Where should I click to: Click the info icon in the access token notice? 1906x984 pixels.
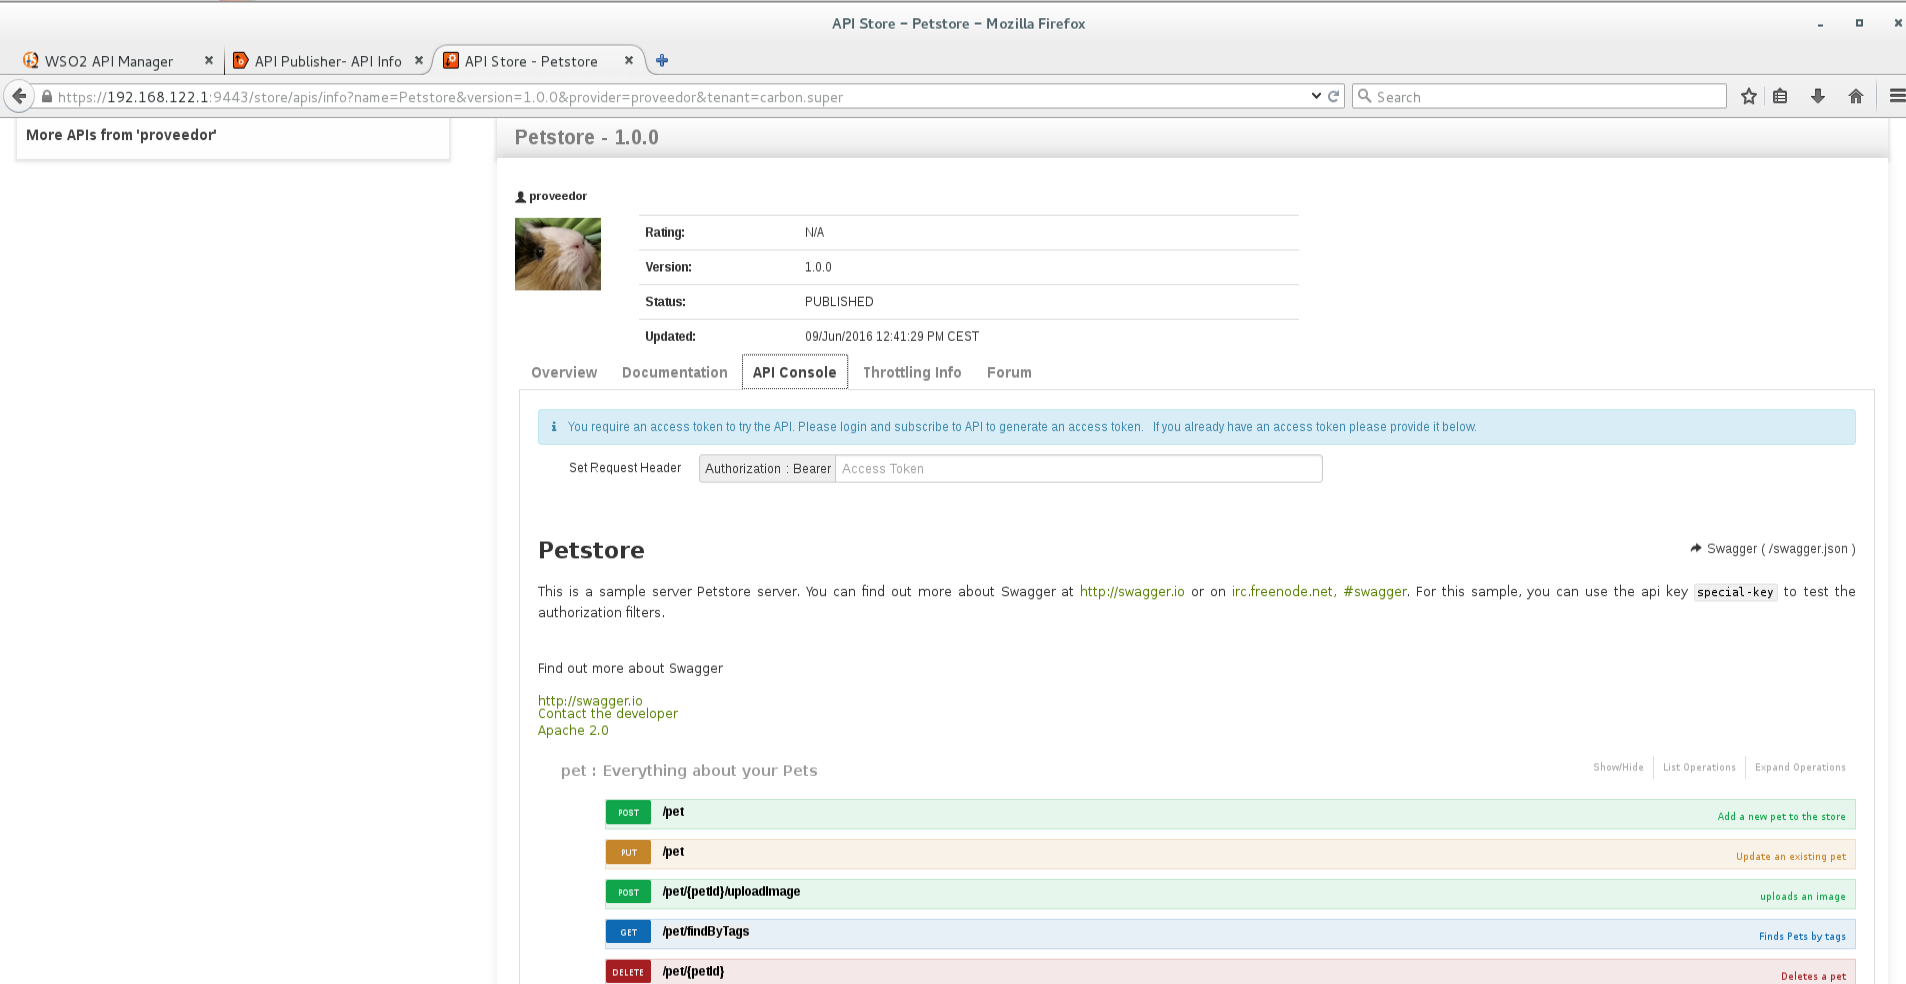click(x=554, y=427)
